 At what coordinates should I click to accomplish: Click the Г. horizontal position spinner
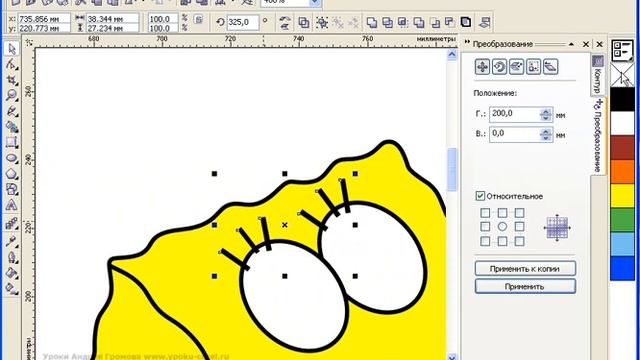click(546, 115)
